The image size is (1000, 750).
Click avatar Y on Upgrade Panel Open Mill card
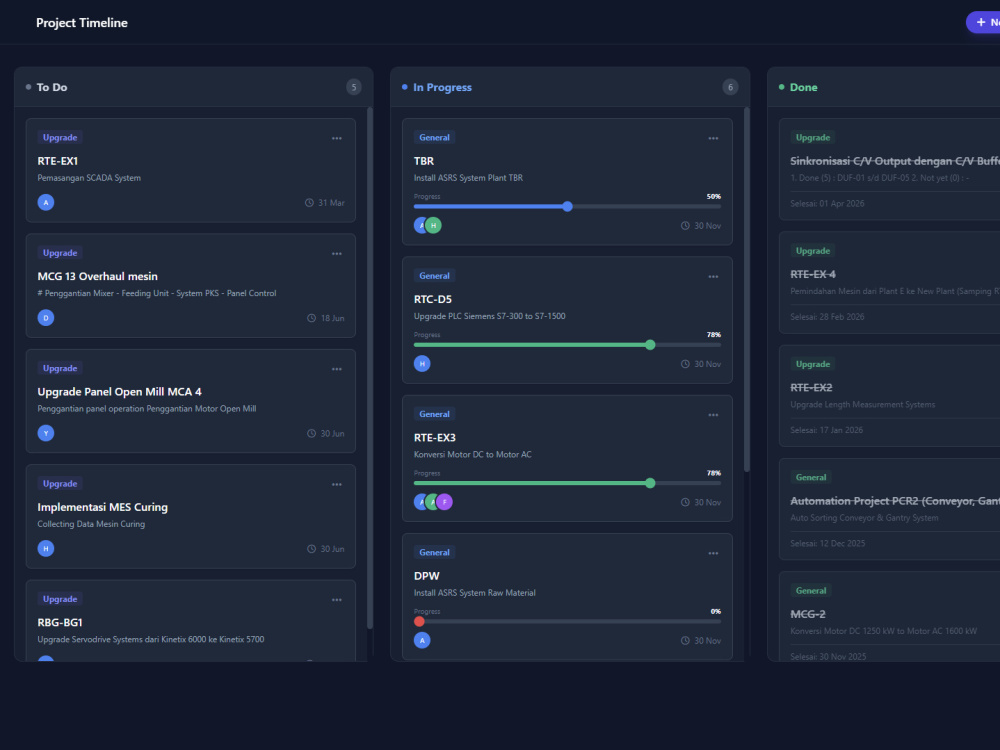point(46,433)
